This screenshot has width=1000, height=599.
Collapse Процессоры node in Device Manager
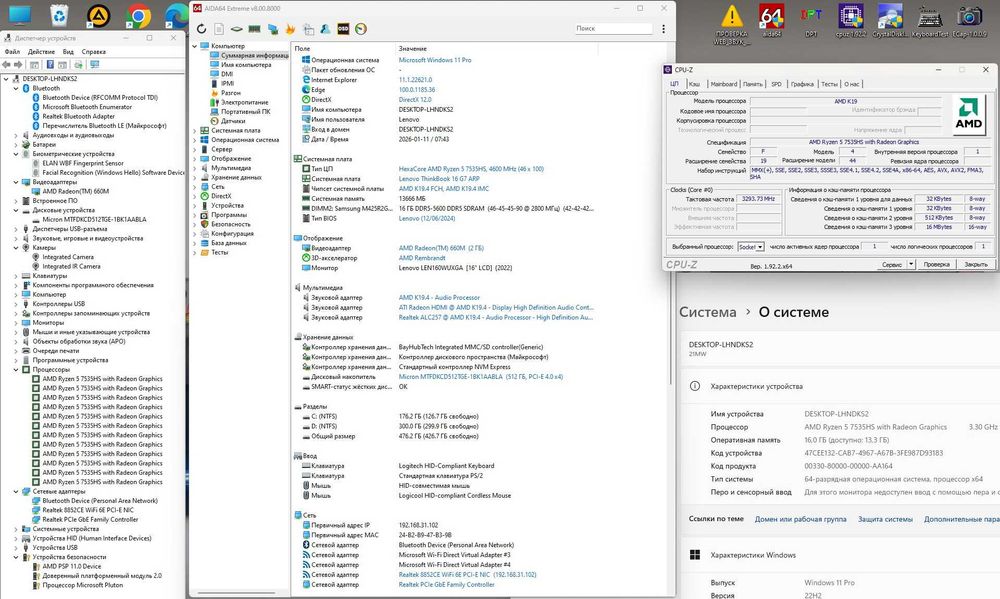[16, 369]
